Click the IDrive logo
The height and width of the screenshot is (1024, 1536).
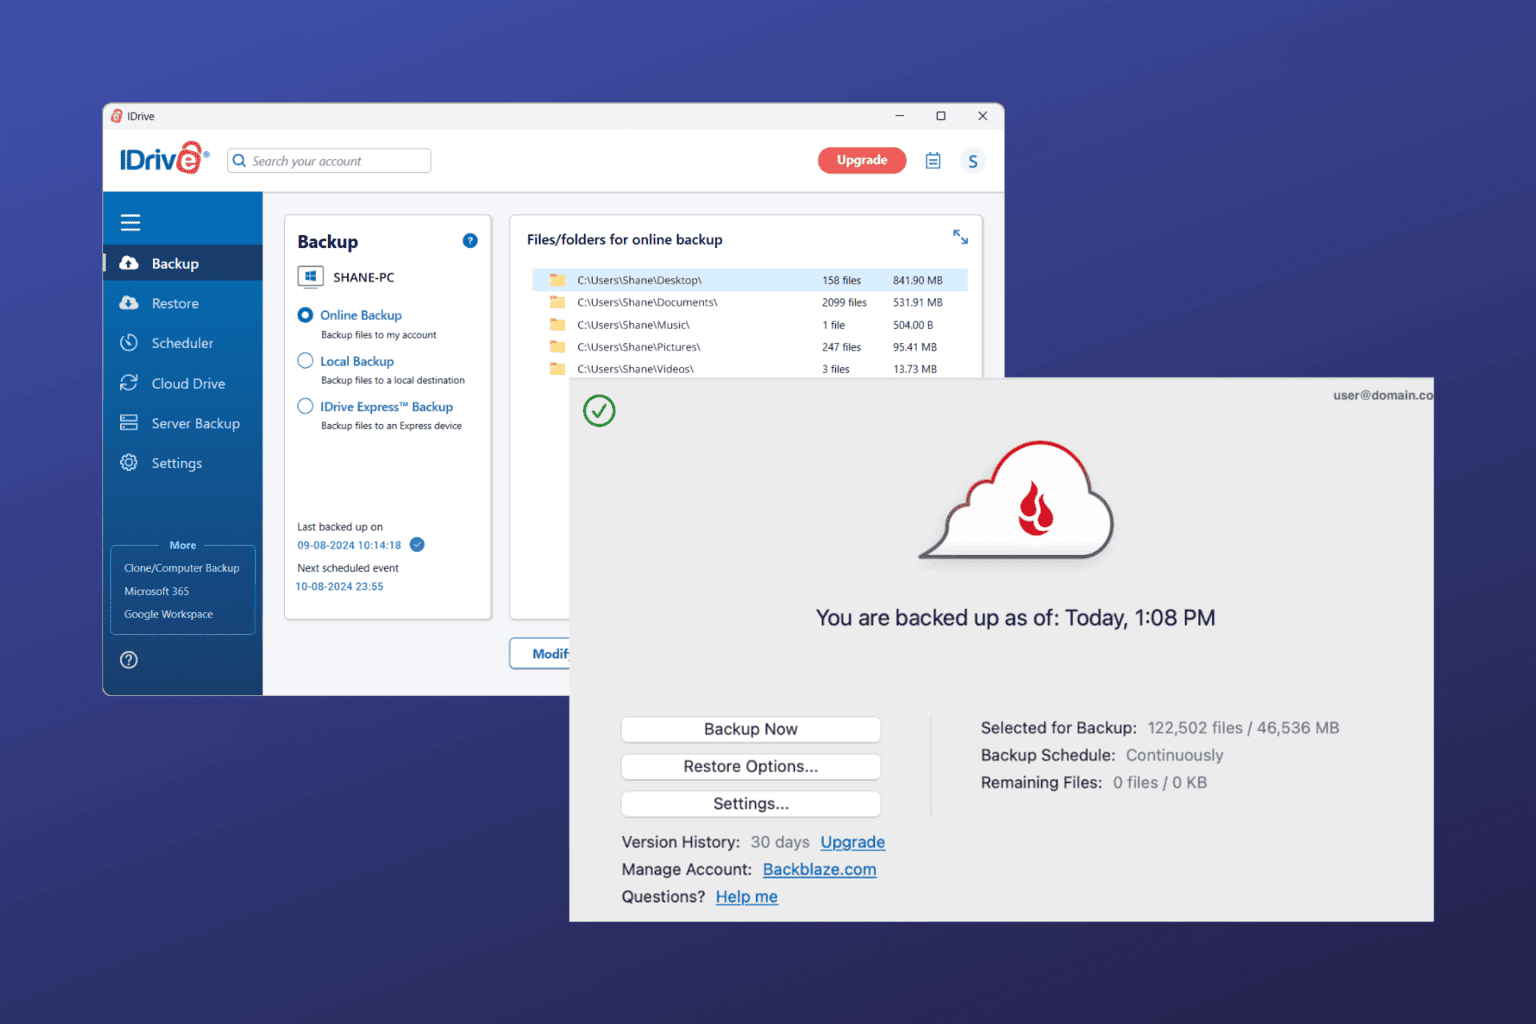(x=164, y=159)
